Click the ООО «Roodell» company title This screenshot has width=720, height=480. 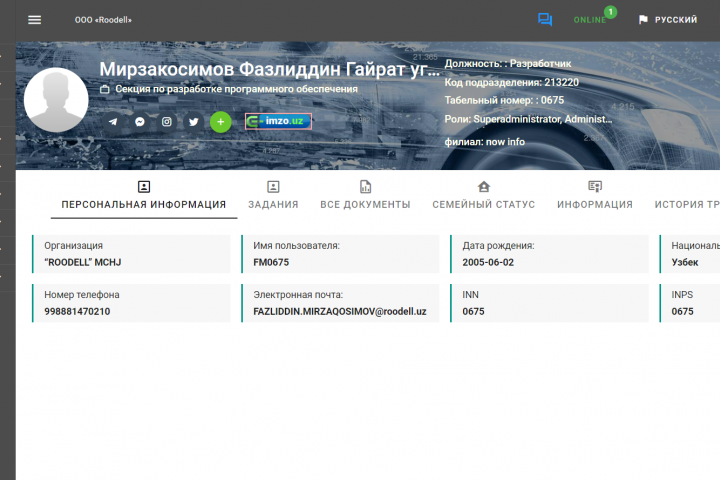point(103,20)
